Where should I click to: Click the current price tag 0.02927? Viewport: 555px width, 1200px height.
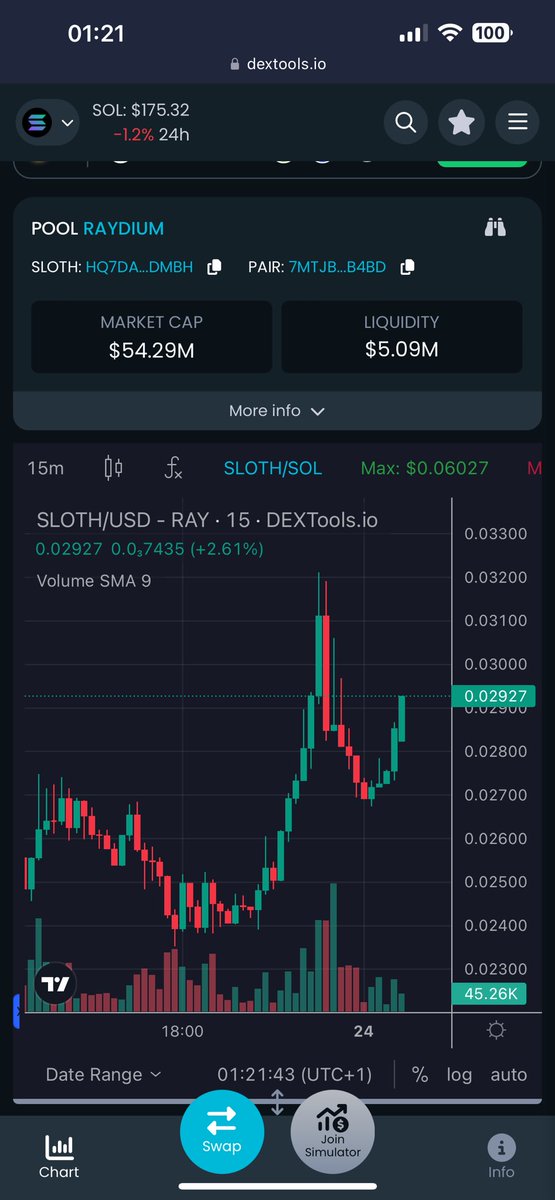493,696
